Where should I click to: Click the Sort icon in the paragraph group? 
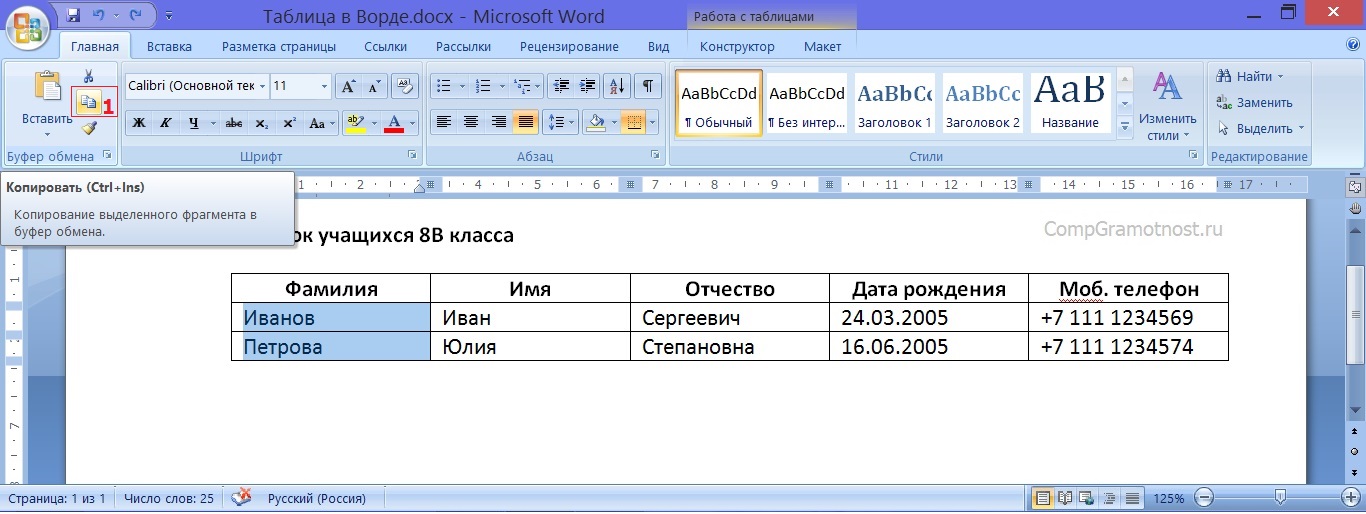coord(617,86)
